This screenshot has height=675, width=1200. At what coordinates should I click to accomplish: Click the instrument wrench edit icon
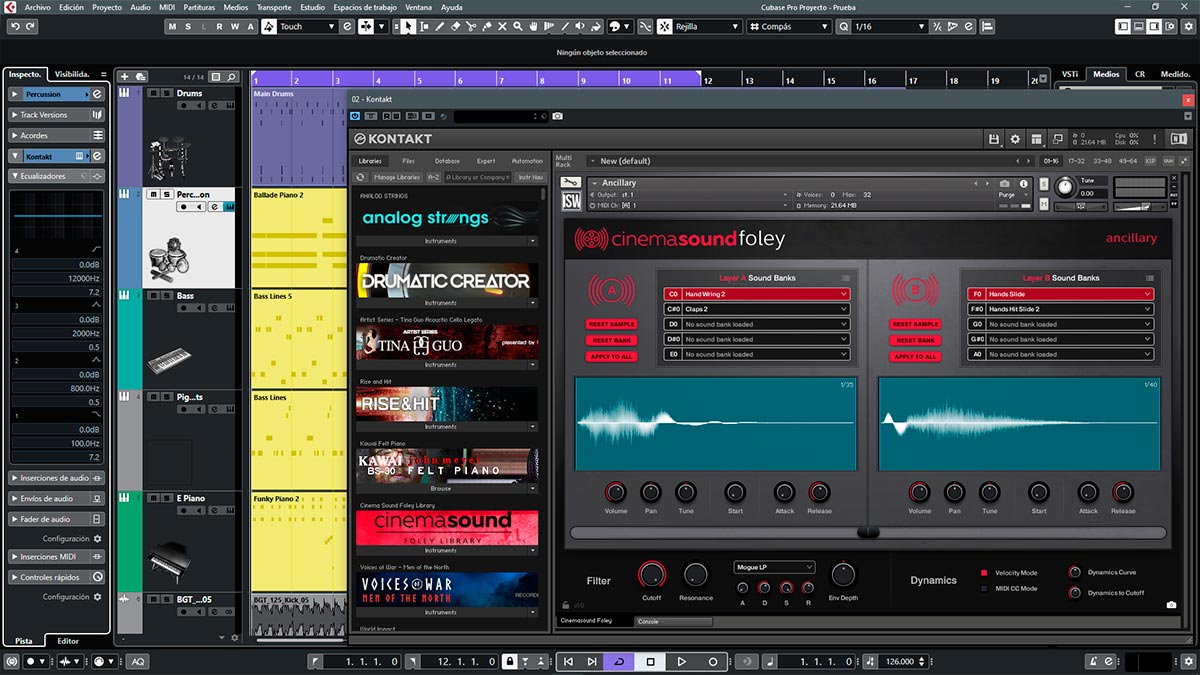click(571, 183)
